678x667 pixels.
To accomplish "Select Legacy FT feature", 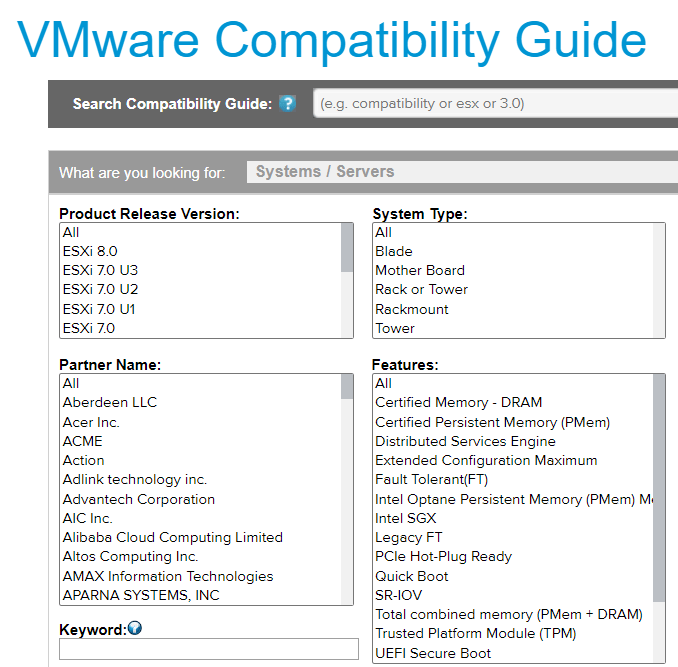I will [513, 537].
